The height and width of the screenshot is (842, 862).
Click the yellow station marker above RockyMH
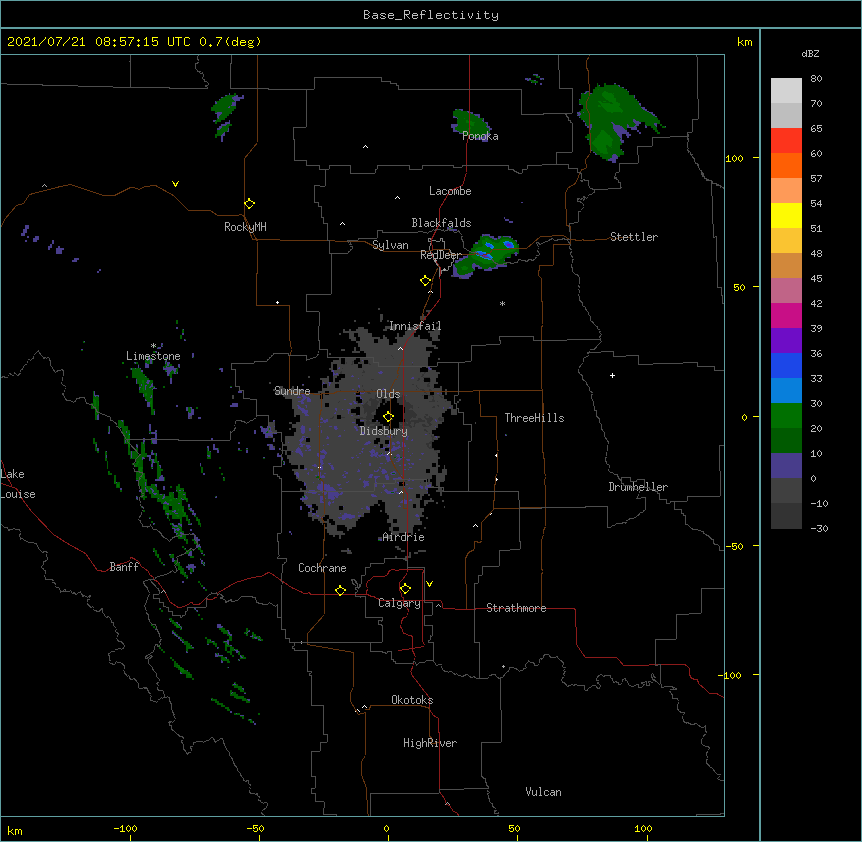tap(249, 204)
